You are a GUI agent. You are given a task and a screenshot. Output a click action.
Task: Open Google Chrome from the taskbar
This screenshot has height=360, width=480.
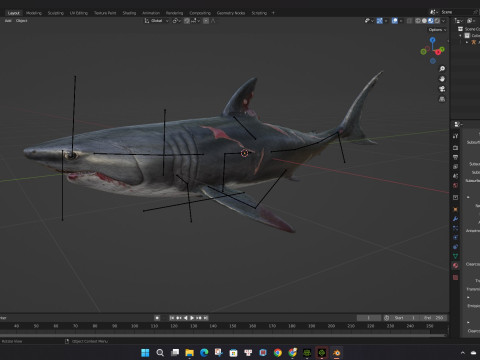pos(278,353)
